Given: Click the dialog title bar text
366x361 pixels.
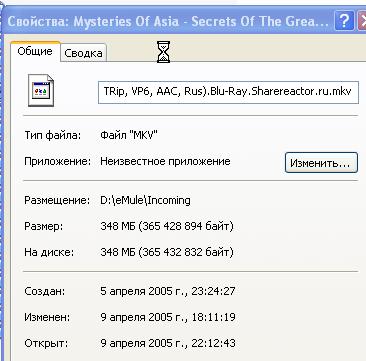Looking at the screenshot, I should click(x=168, y=22).
